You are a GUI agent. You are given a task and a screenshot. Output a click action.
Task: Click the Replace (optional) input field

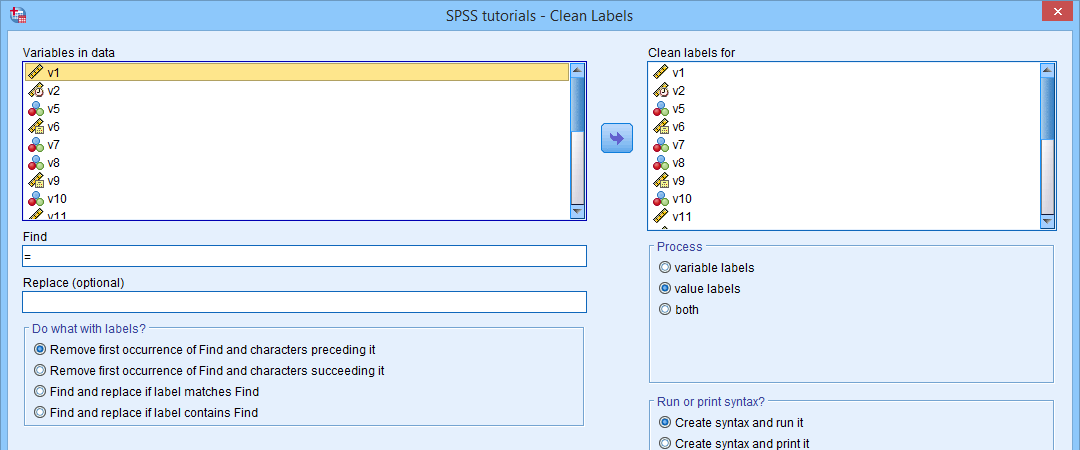(304, 302)
